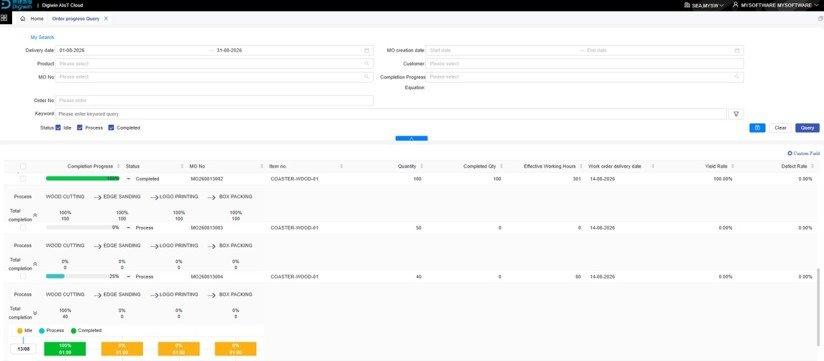Sort by Defect Rate column
This screenshot has height=361, width=824.
tap(812, 167)
